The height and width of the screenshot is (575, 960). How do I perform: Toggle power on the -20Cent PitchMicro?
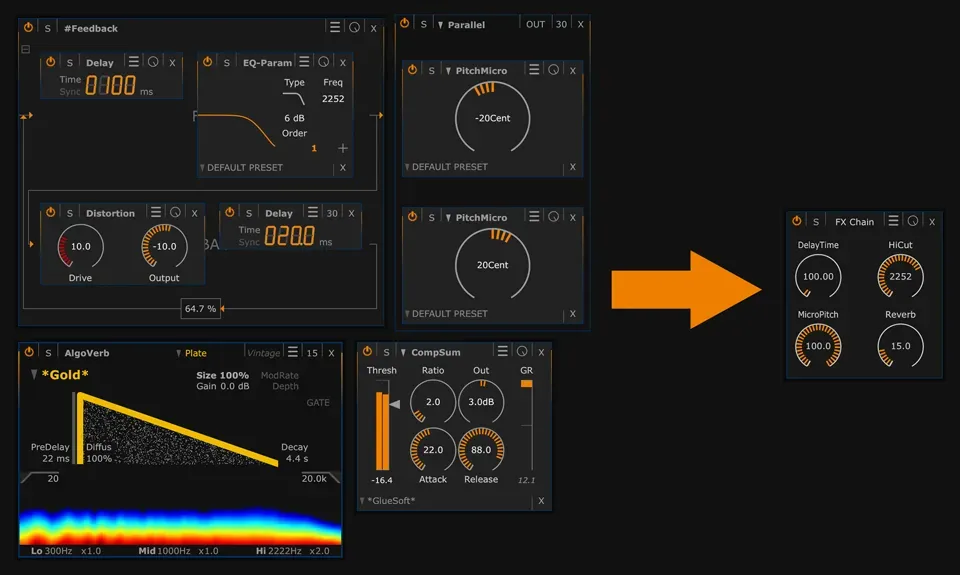coord(412,70)
